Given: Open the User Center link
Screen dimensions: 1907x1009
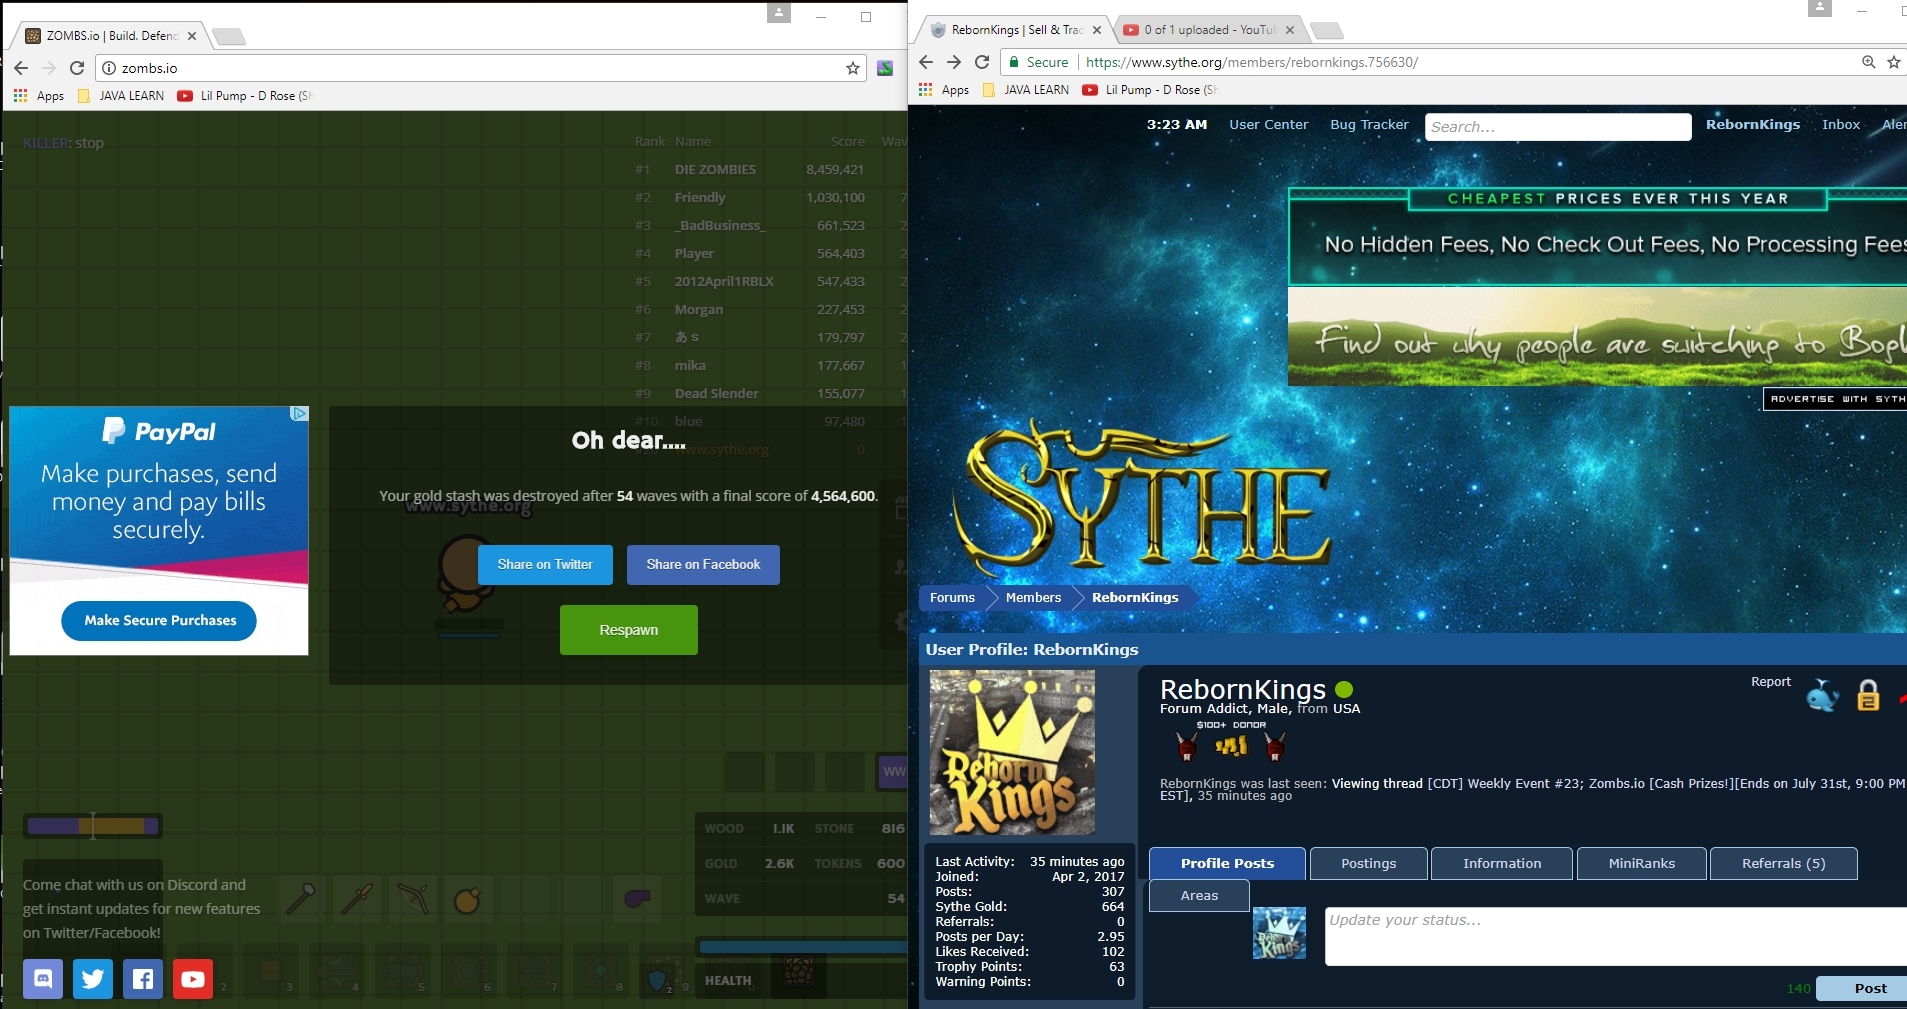Looking at the screenshot, I should point(1268,125).
